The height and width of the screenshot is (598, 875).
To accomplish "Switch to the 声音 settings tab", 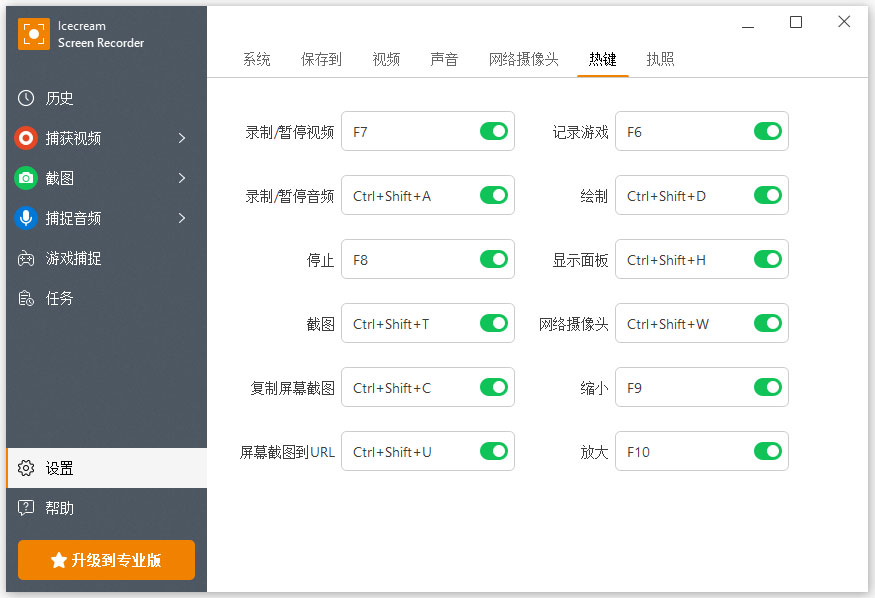I will (x=444, y=59).
